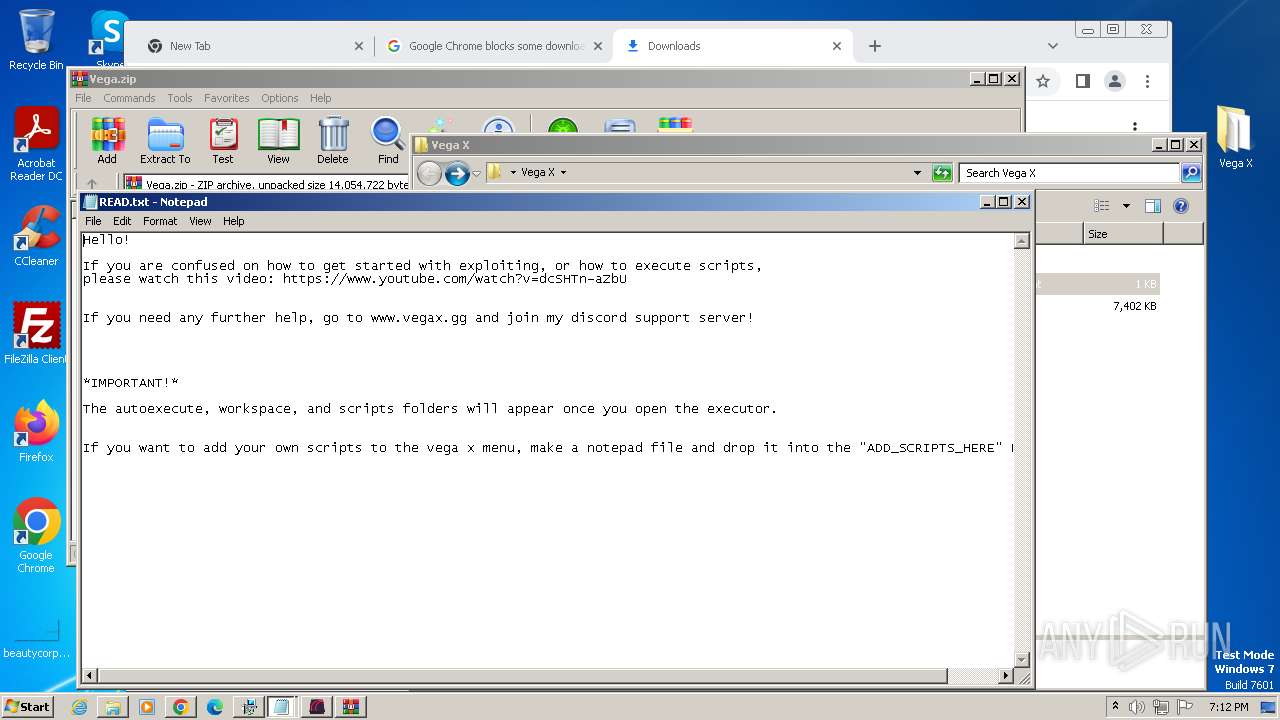Expand Chrome tab search chevron
This screenshot has height=720, width=1280.
click(x=1052, y=46)
